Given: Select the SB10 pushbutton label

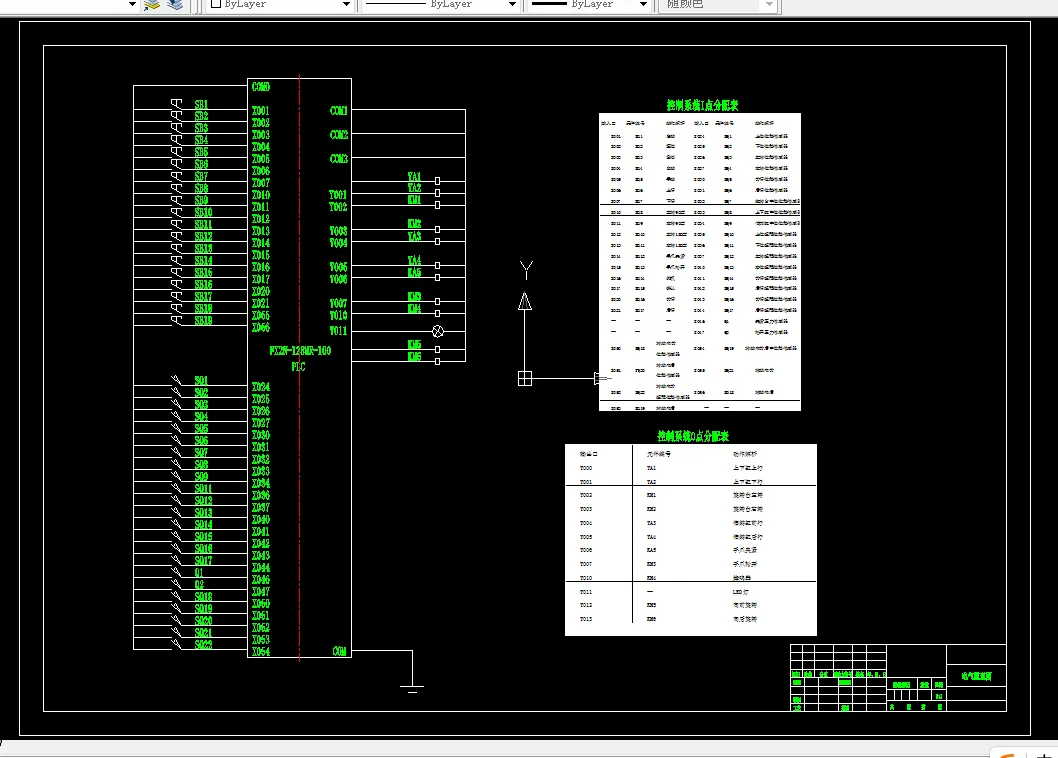Looking at the screenshot, I should pyautogui.click(x=203, y=213).
